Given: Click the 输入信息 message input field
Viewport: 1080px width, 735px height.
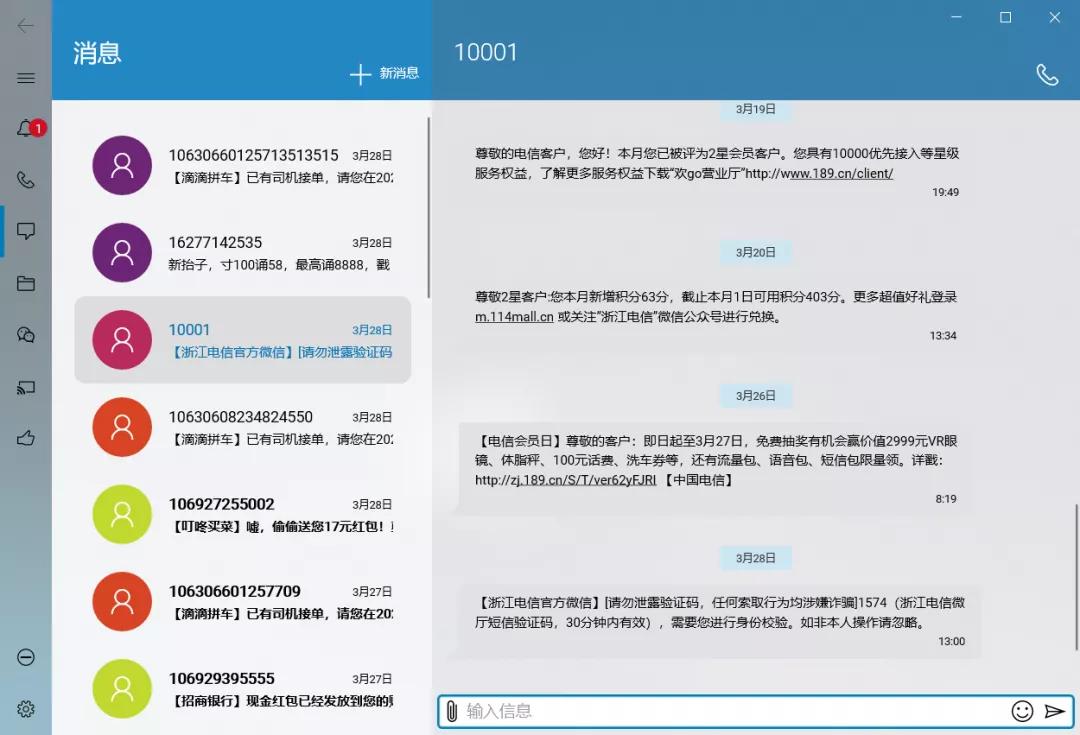Looking at the screenshot, I should [700, 710].
